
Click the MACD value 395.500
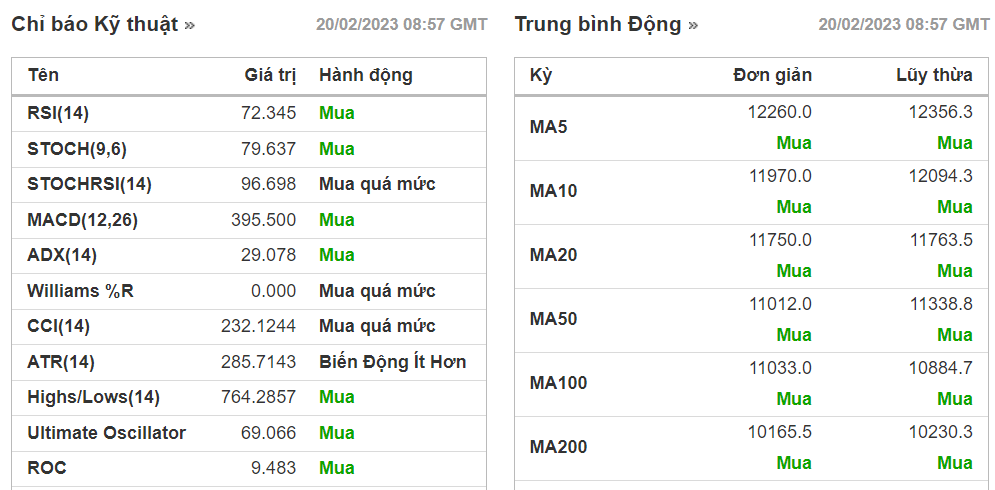(x=264, y=220)
